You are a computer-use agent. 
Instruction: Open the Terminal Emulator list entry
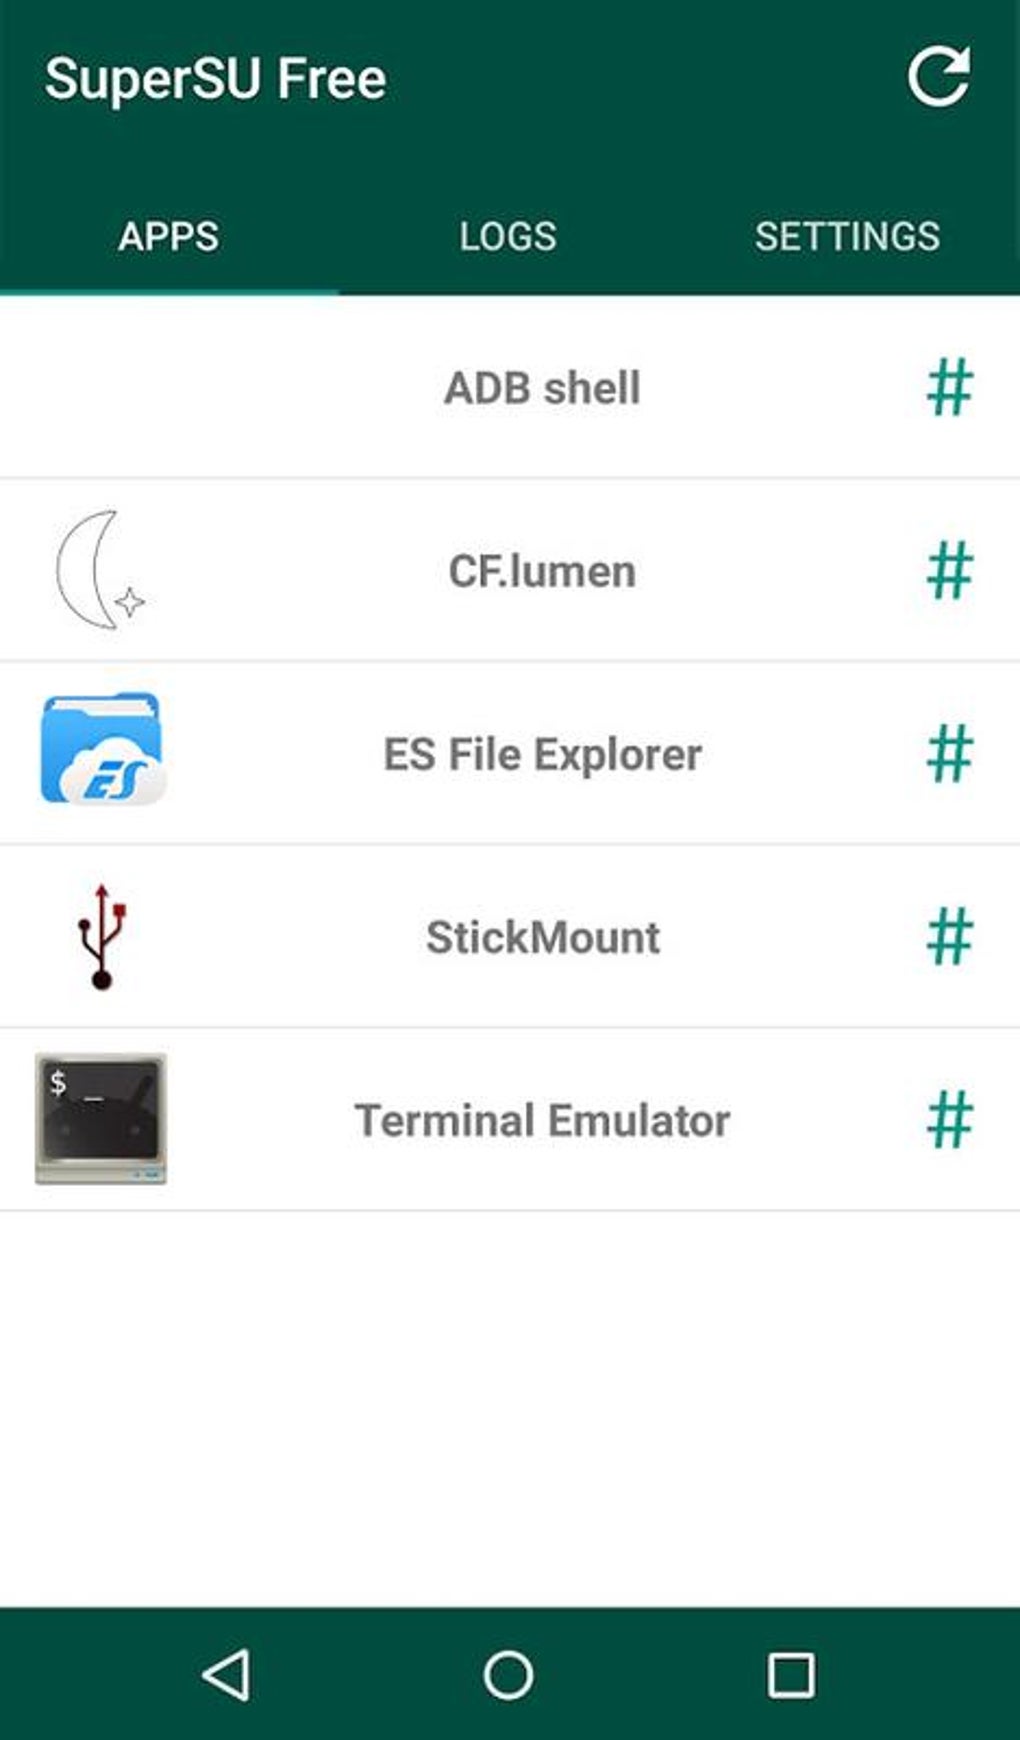pos(542,1121)
